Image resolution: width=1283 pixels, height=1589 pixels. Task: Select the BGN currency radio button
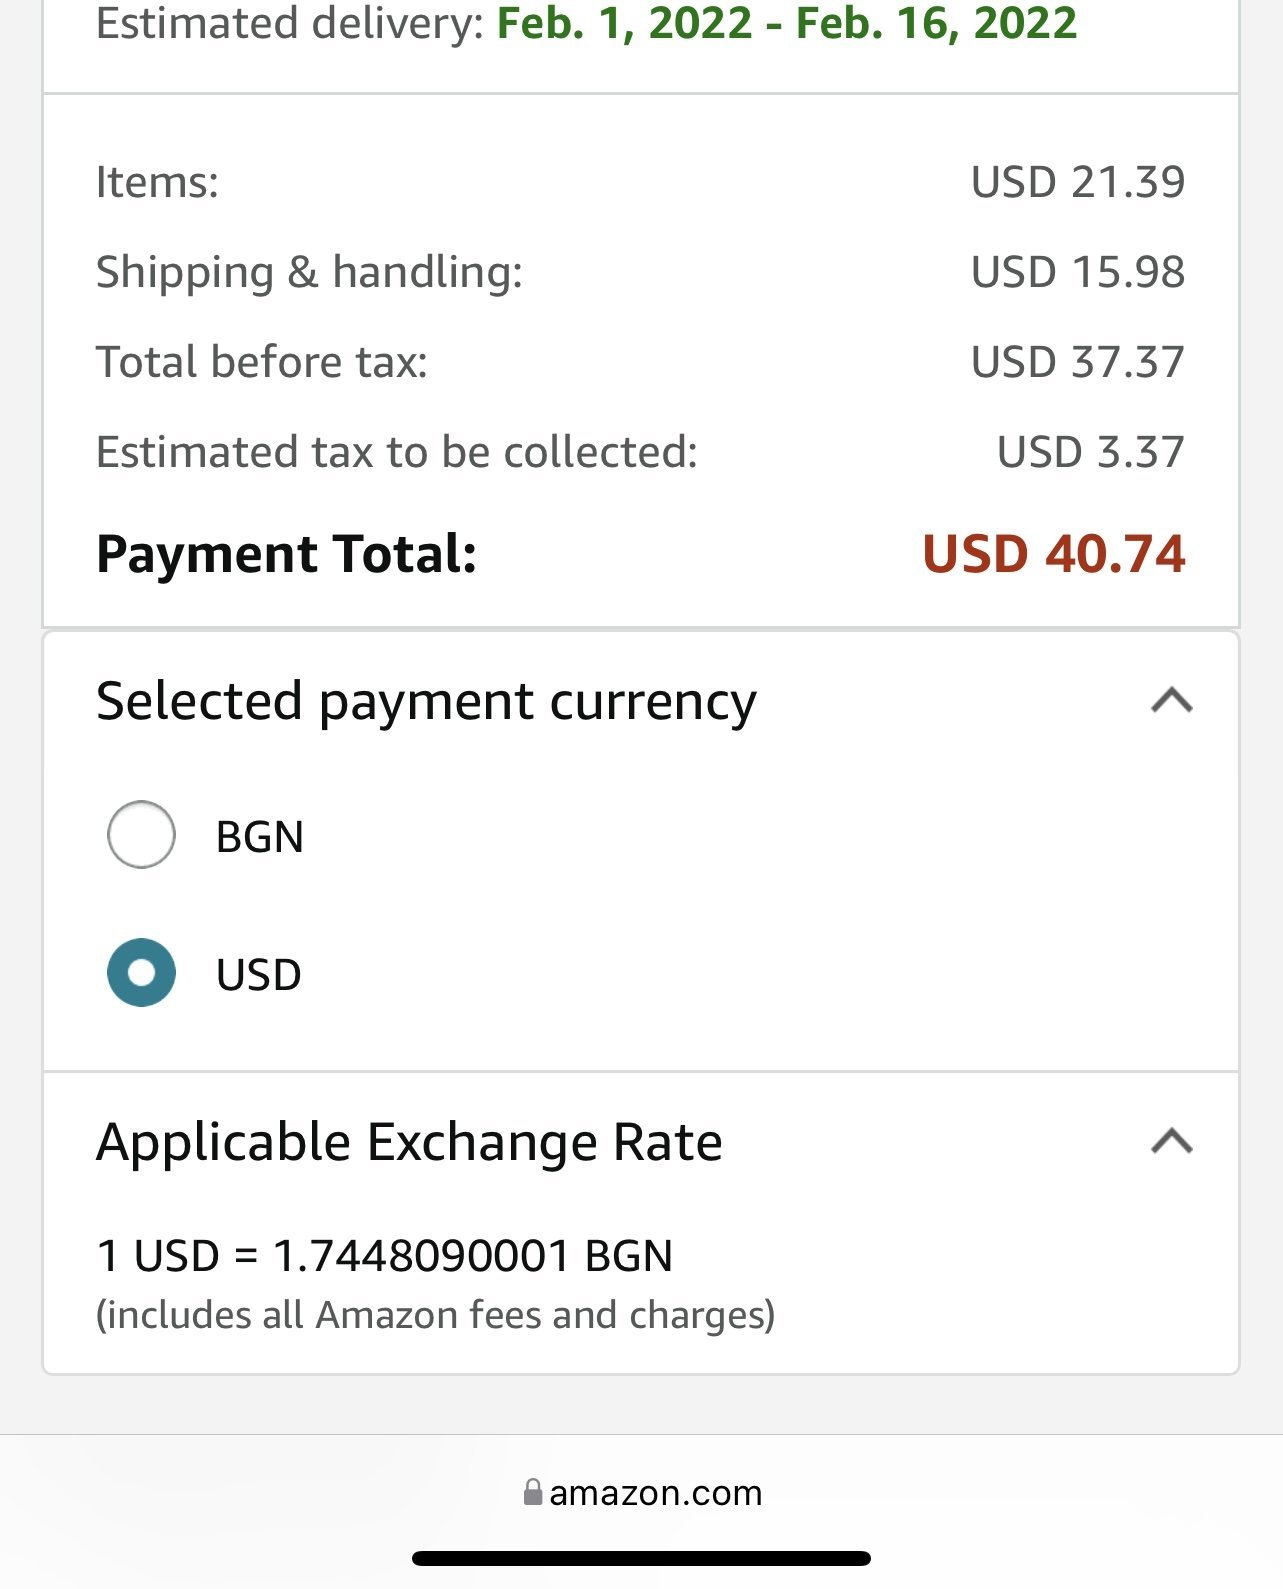point(141,835)
